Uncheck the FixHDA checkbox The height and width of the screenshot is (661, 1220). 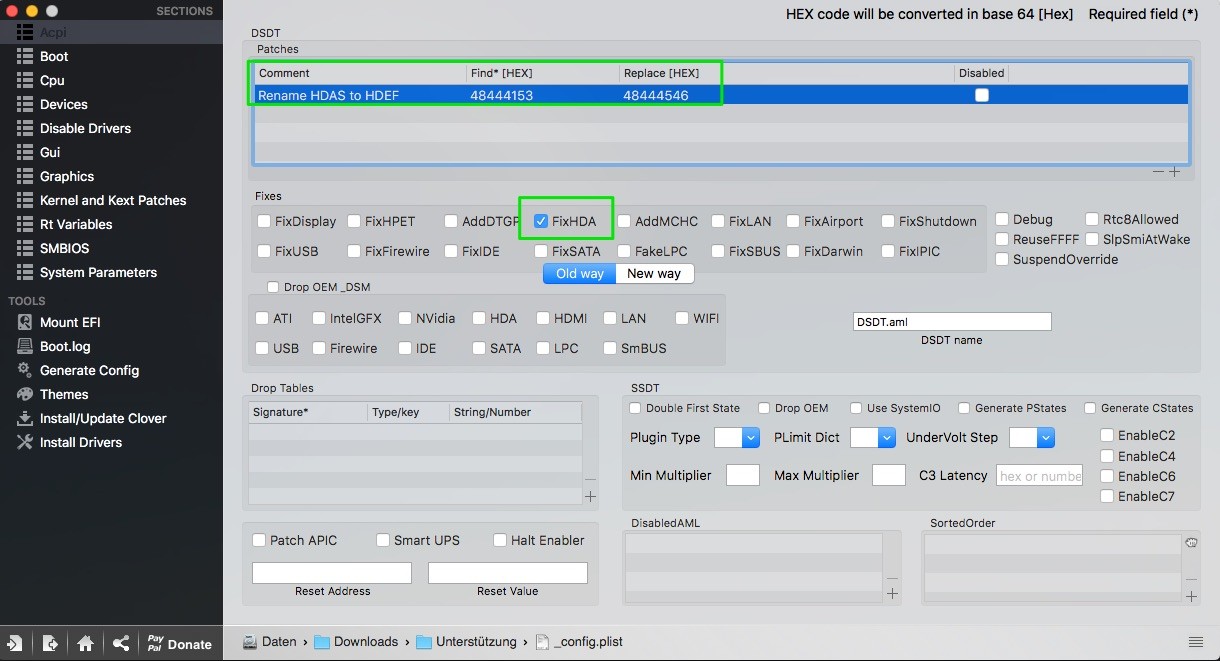click(x=541, y=221)
